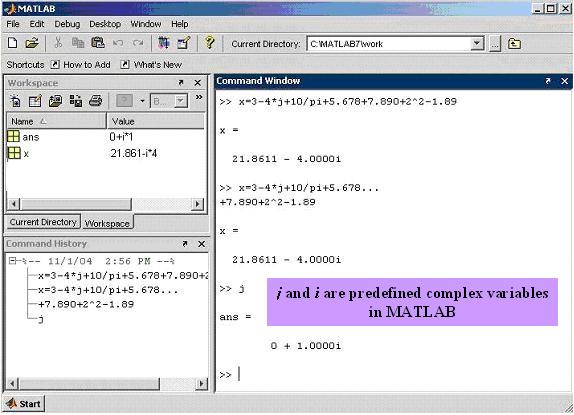The image size is (574, 415).
Task: Click the yellow Help question mark icon
Action: click(209, 43)
